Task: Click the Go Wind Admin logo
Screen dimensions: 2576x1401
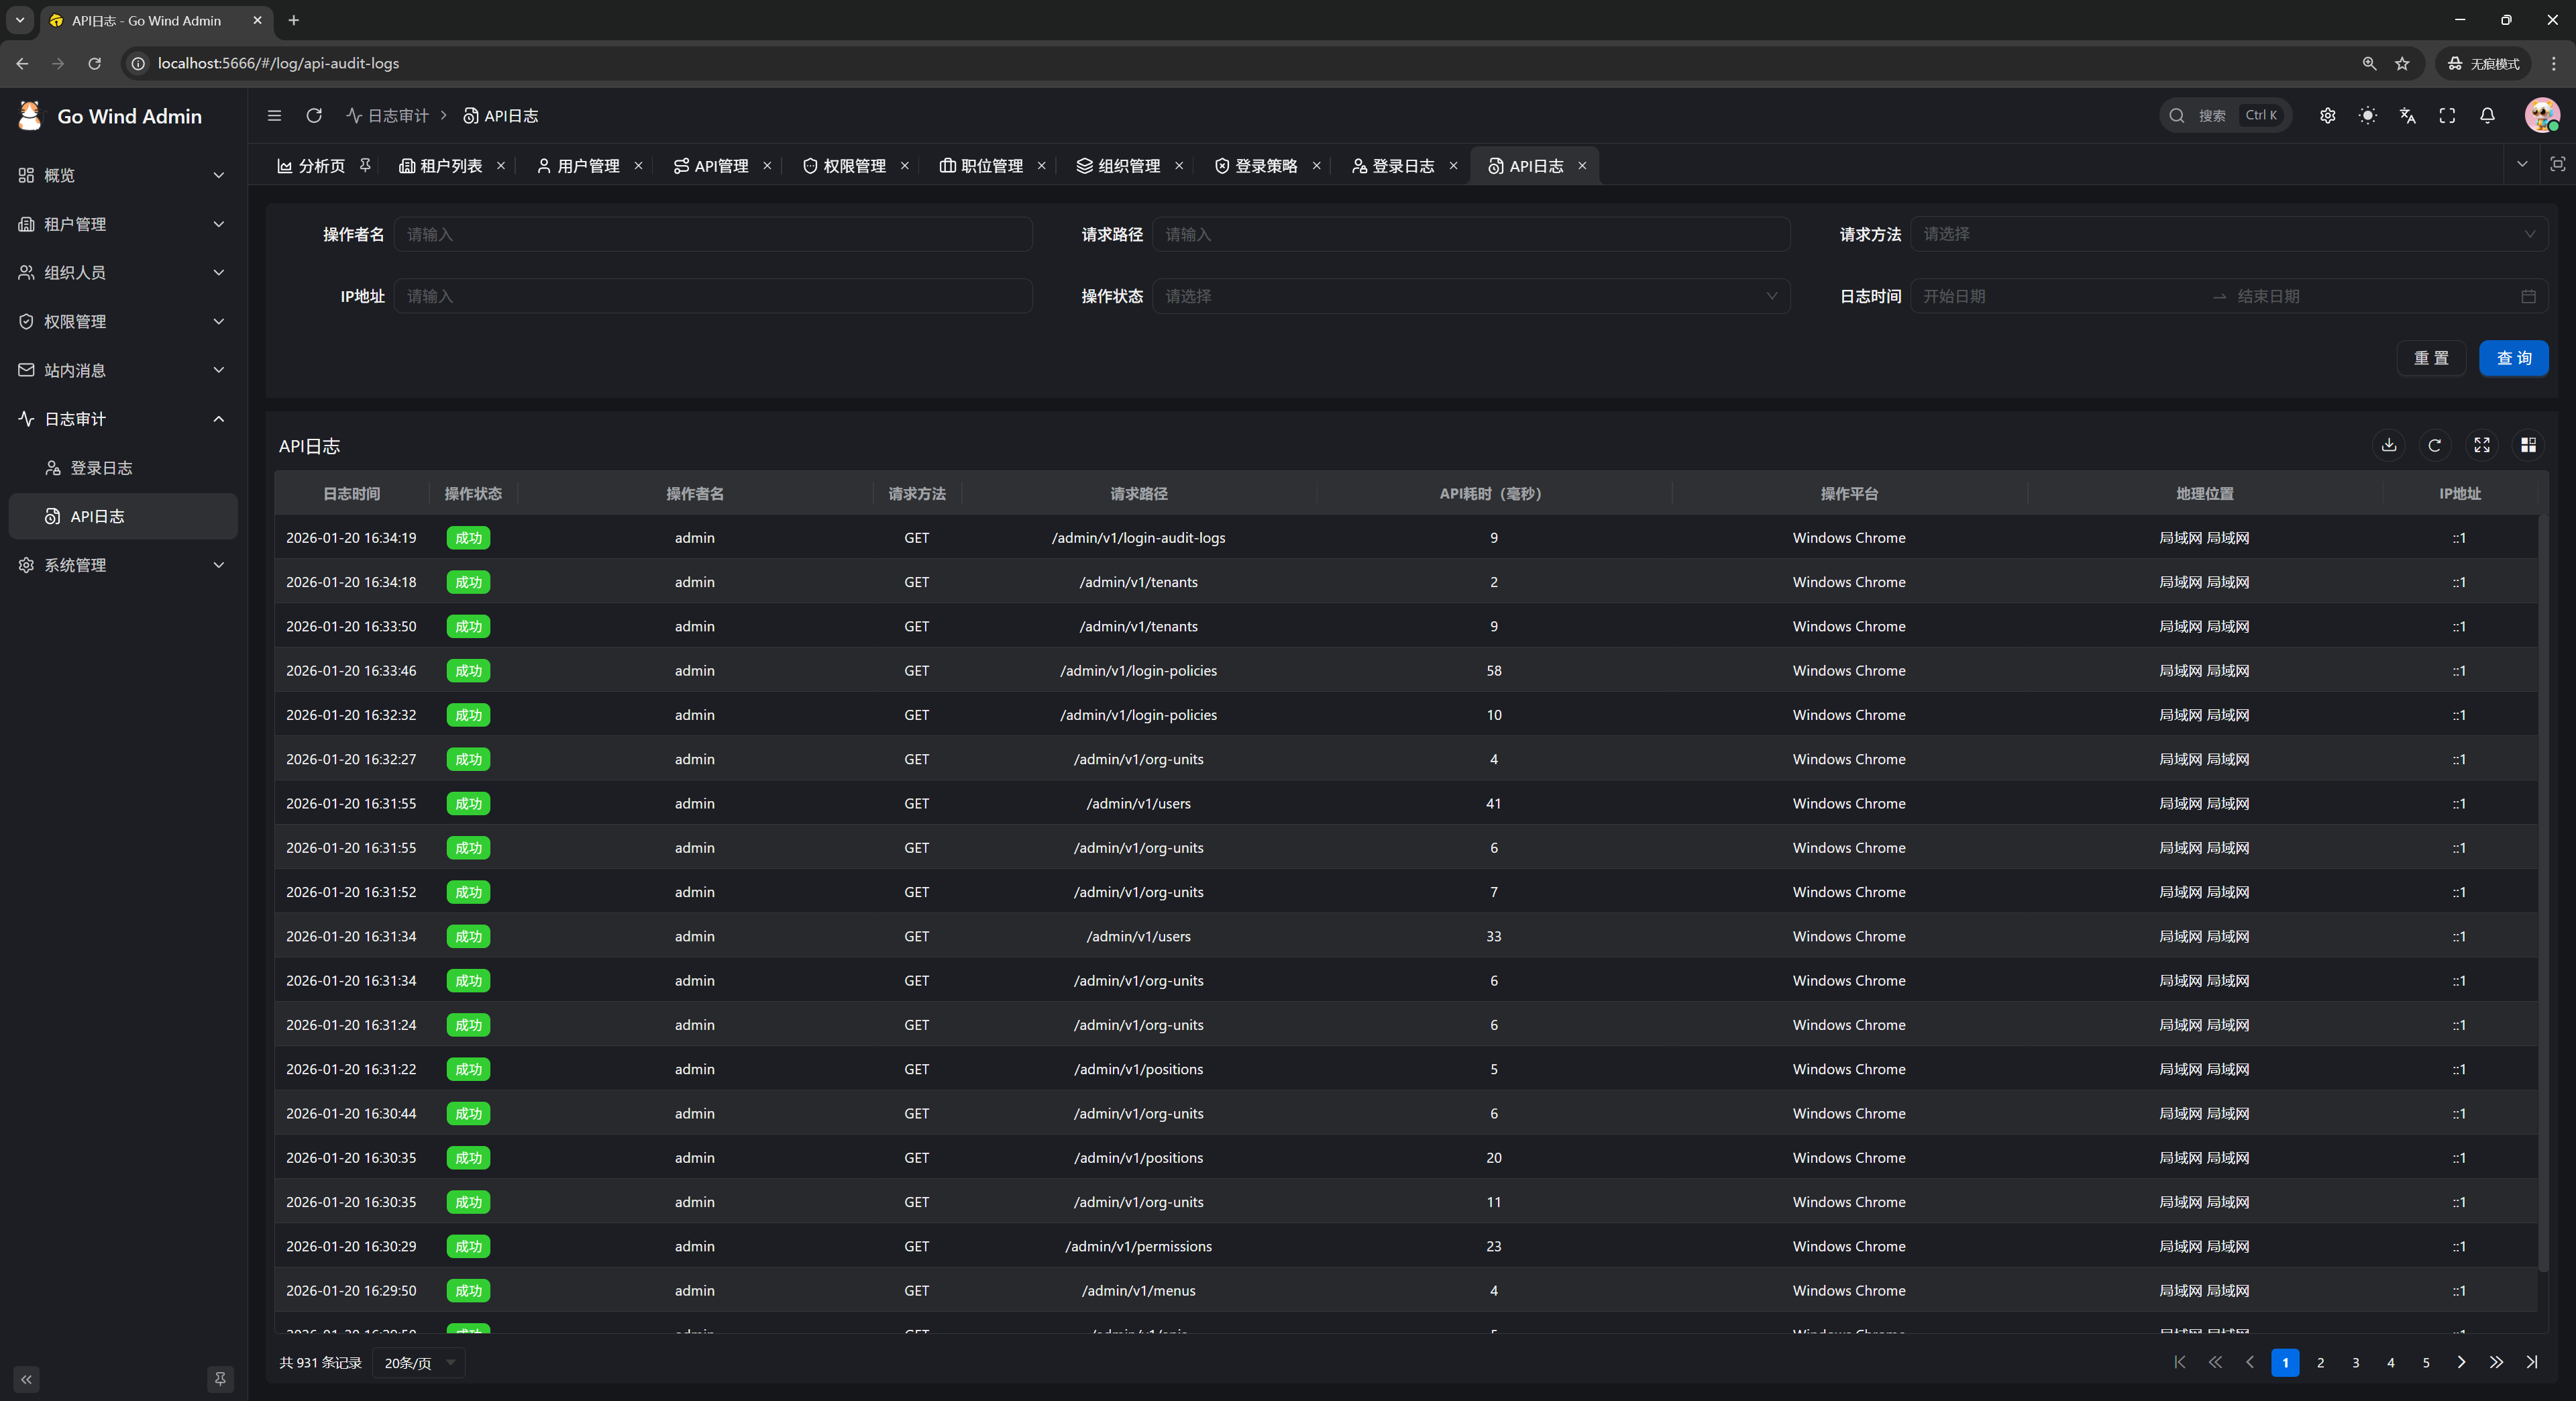Action: (110, 116)
